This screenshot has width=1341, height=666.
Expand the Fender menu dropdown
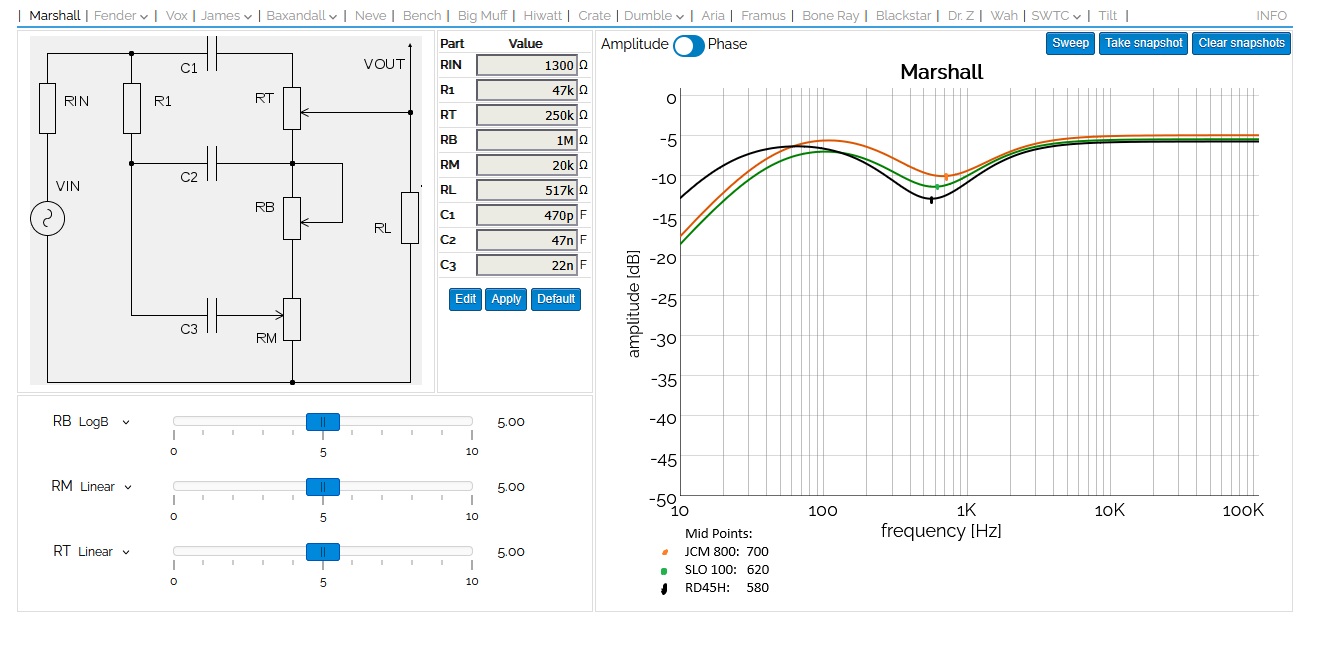tap(120, 16)
